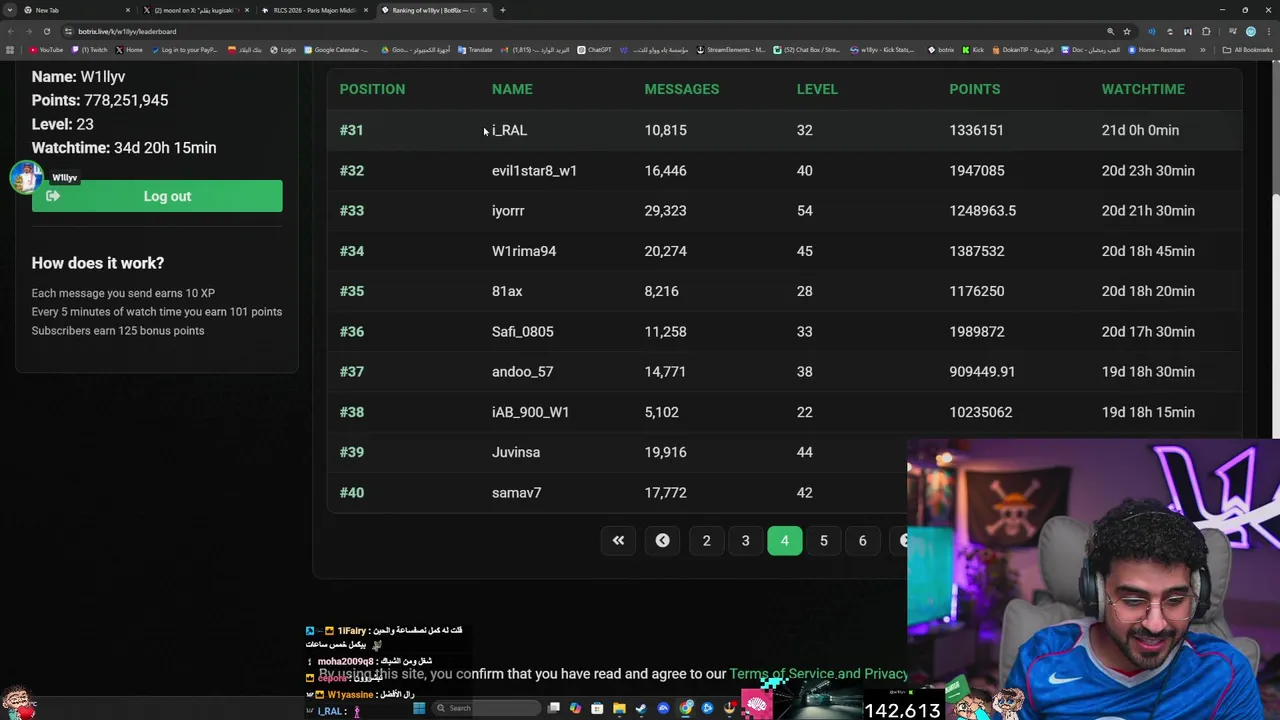Image resolution: width=1280 pixels, height=720 pixels.
Task: Open Steam from the taskbar
Action: [641, 708]
